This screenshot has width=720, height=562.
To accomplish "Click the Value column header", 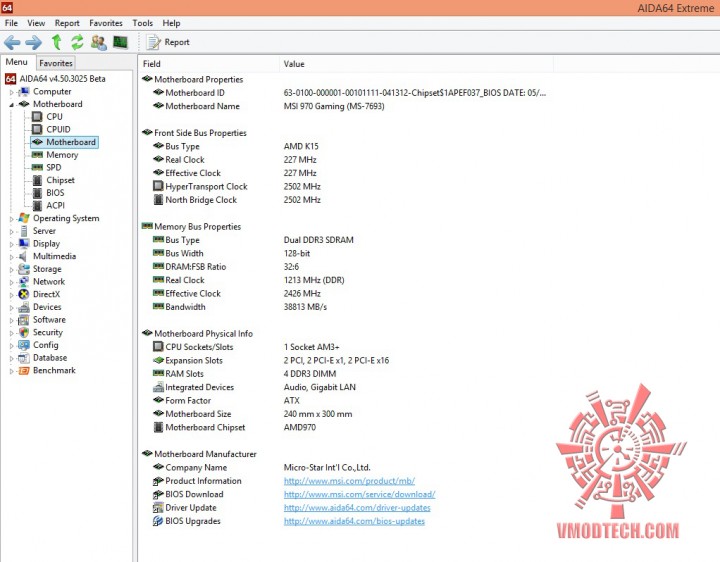I will 416,64.
